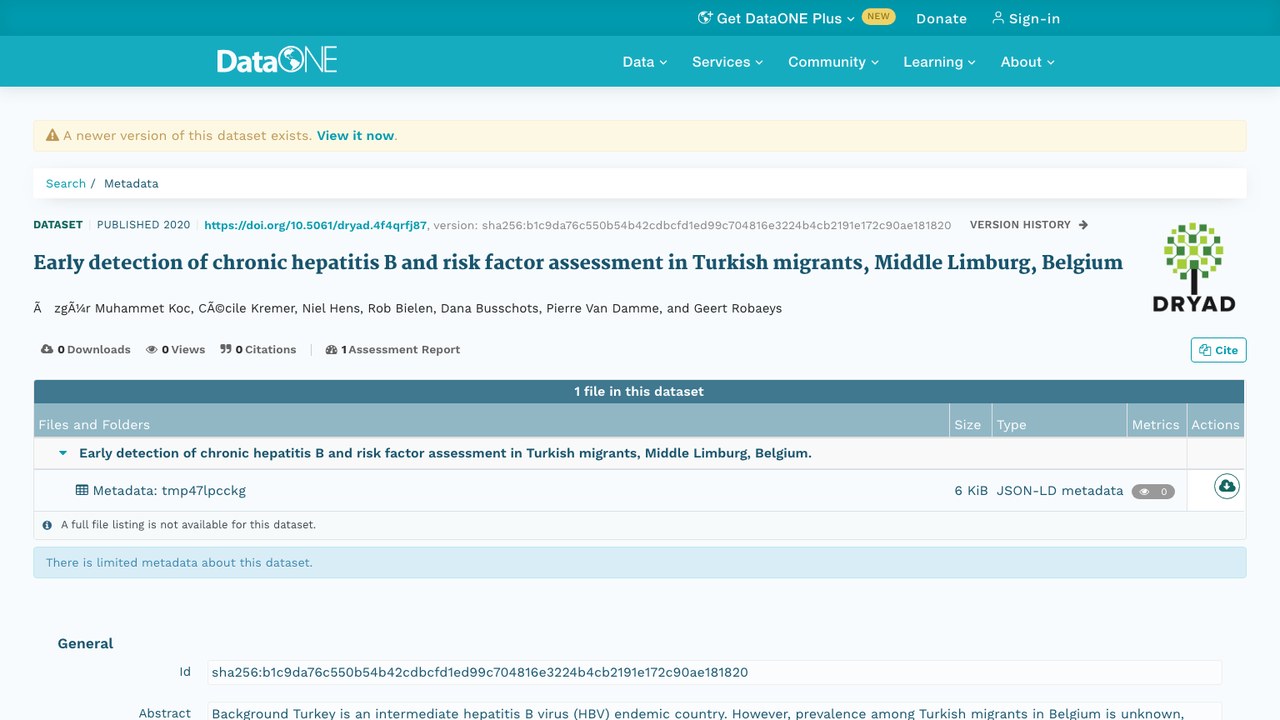Viewport: 1280px width, 720px height.
Task: Expand the Services menu
Action: point(727,61)
